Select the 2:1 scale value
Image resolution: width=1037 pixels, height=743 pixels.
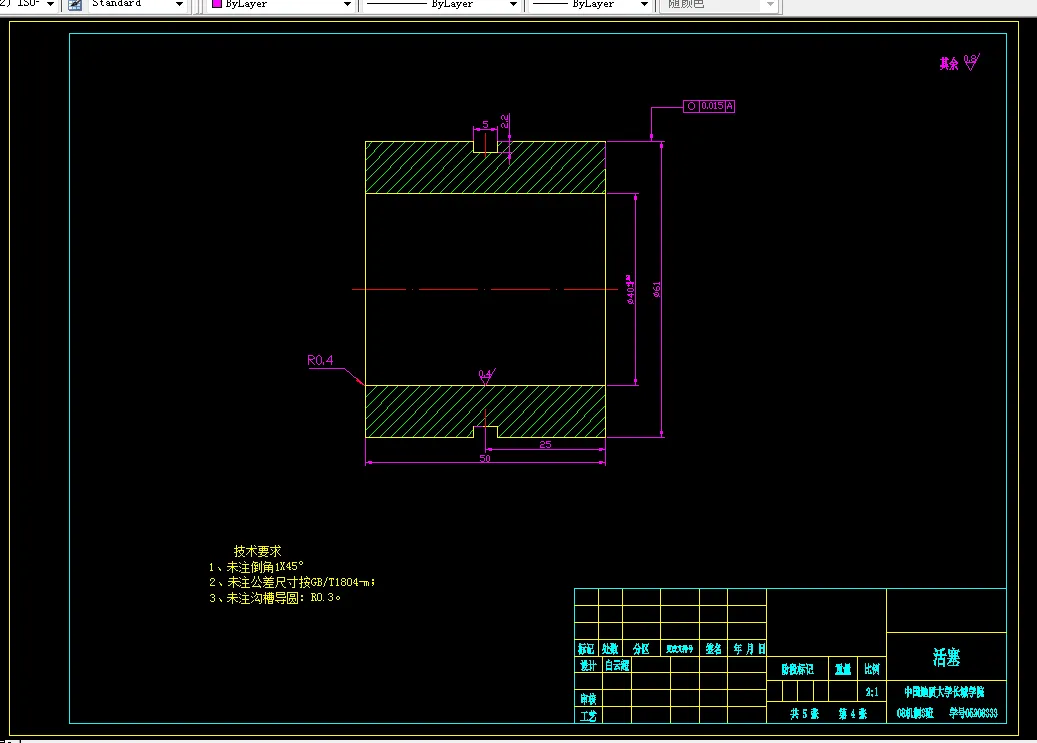(x=872, y=692)
